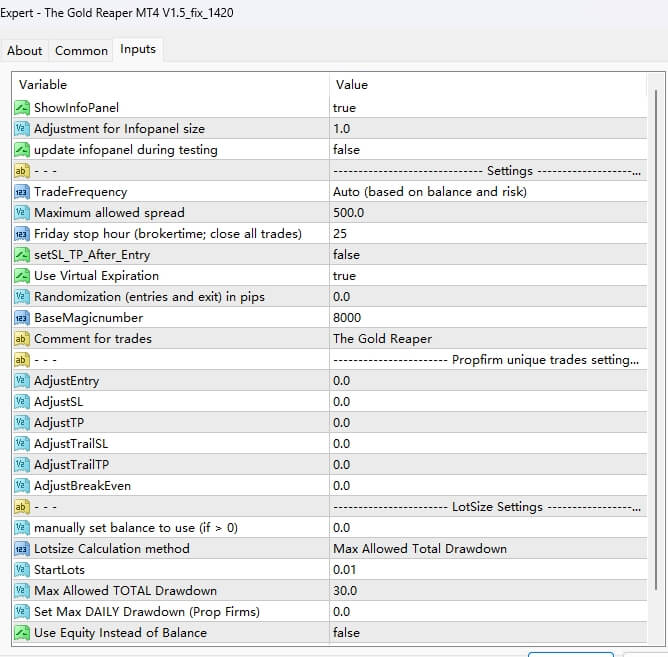The height and width of the screenshot is (657, 668).
Task: Click the Max Allowed TOTAL Drawdown icon
Action: (22, 591)
